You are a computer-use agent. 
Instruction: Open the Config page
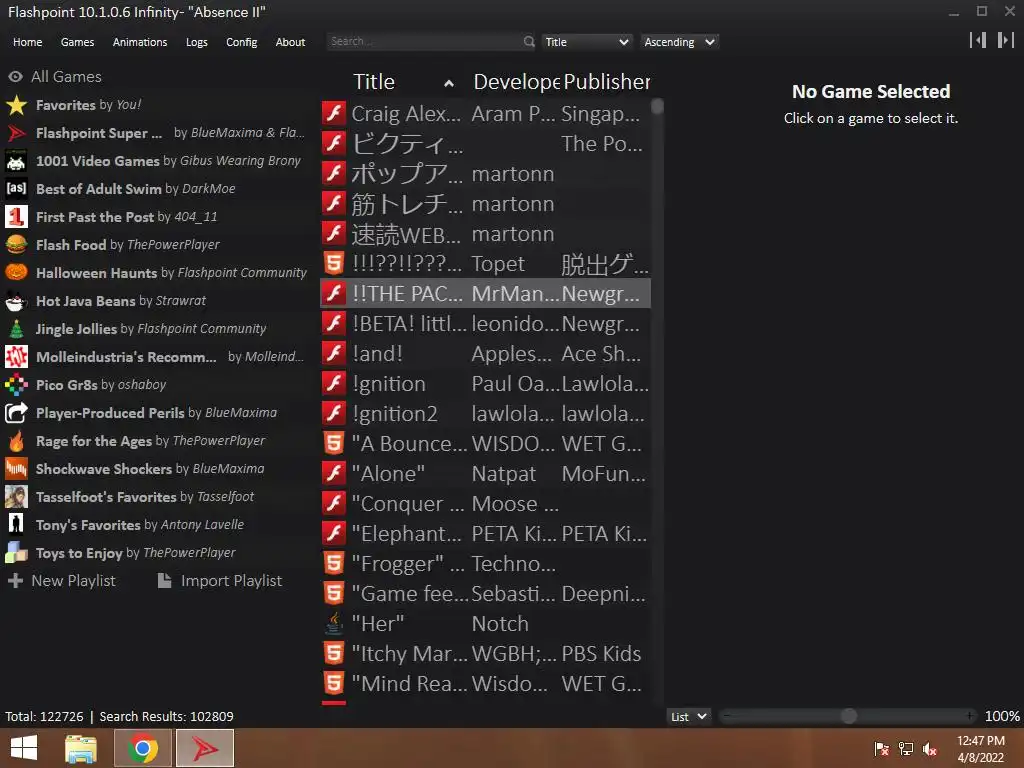click(x=242, y=42)
